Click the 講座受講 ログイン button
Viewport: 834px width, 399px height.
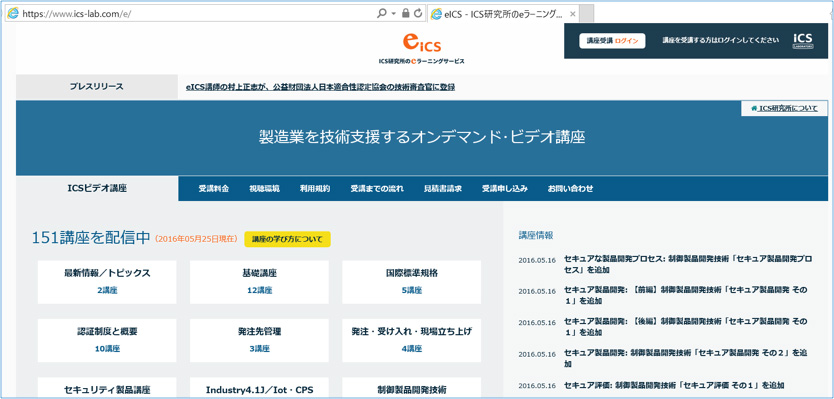tap(612, 40)
